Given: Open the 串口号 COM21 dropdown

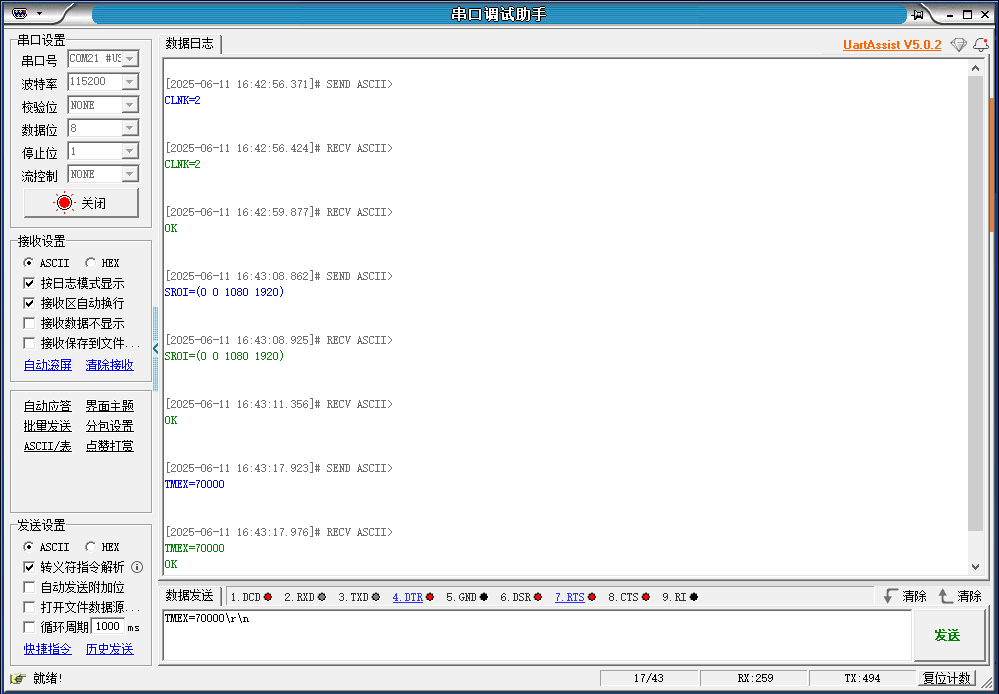Looking at the screenshot, I should (130, 59).
